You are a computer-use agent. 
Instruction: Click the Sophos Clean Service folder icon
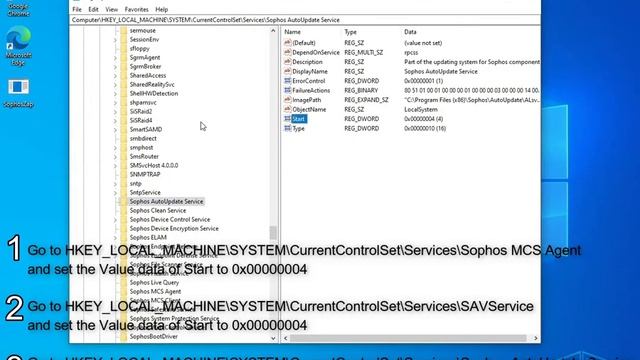pos(123,211)
